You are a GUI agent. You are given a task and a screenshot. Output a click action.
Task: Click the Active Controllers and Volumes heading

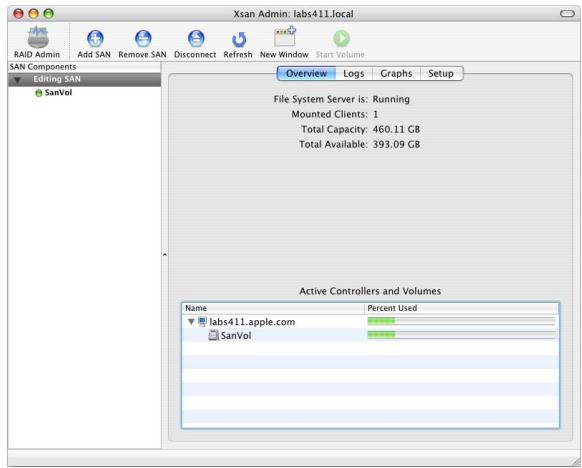370,291
